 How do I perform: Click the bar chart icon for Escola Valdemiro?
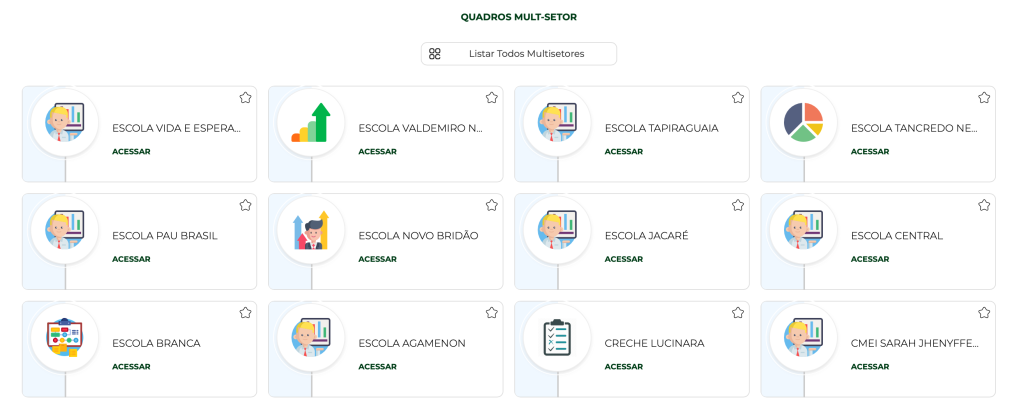311,123
